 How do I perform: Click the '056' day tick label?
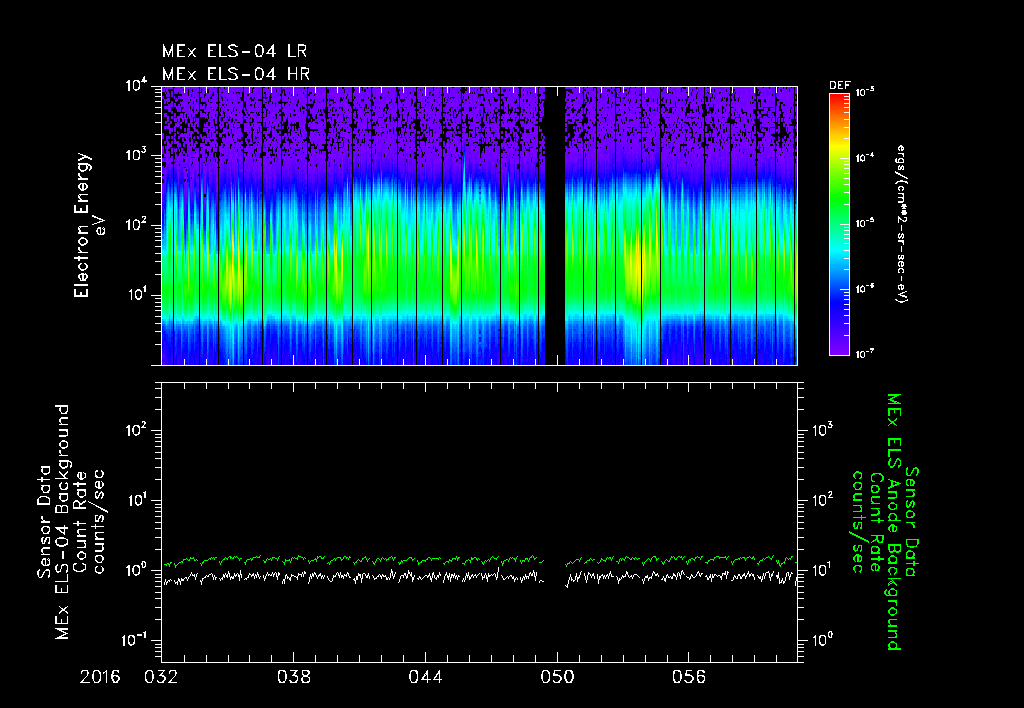tap(689, 677)
